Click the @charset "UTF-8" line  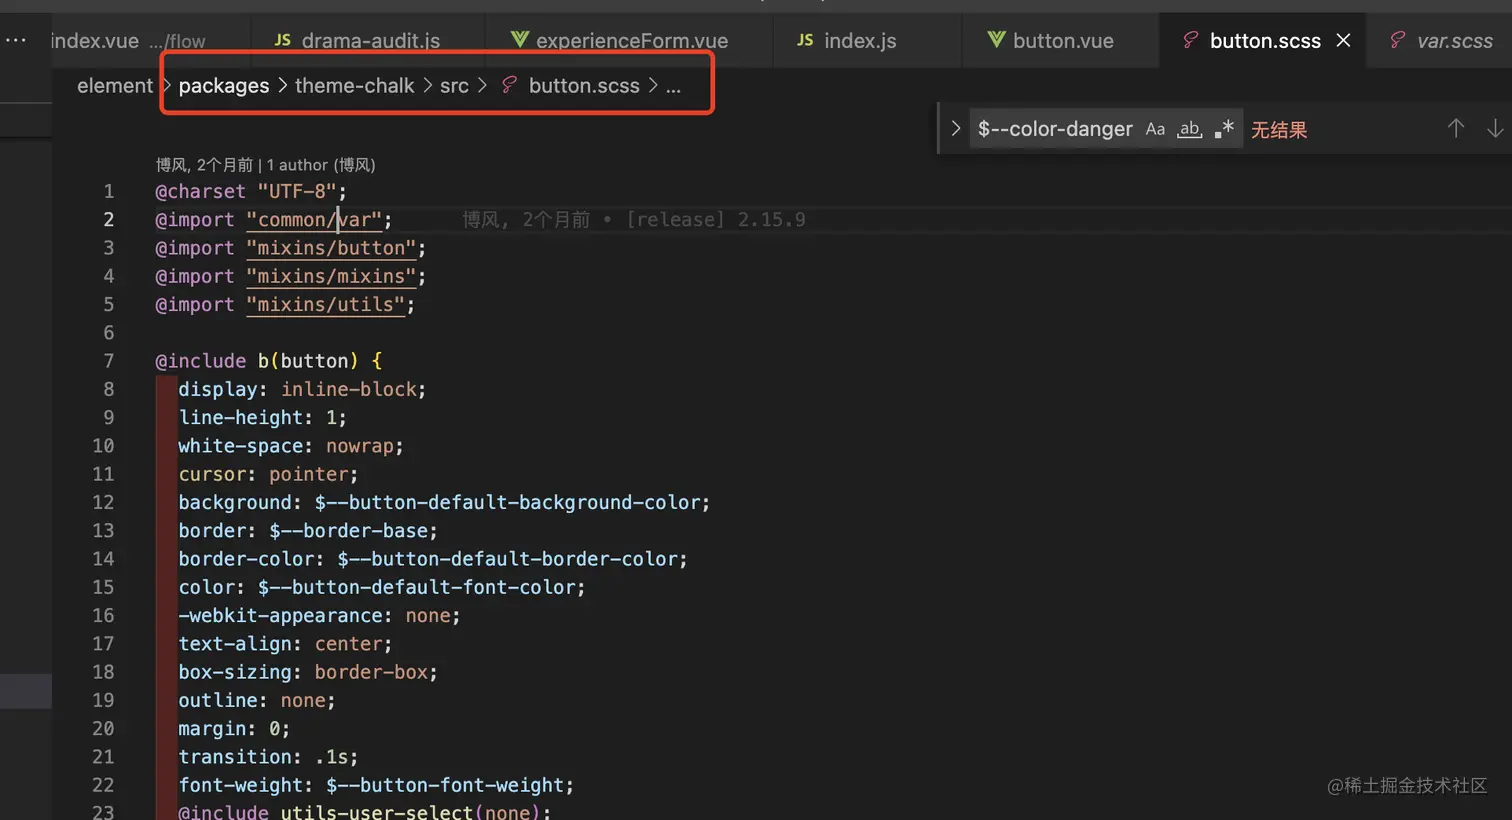(251, 191)
